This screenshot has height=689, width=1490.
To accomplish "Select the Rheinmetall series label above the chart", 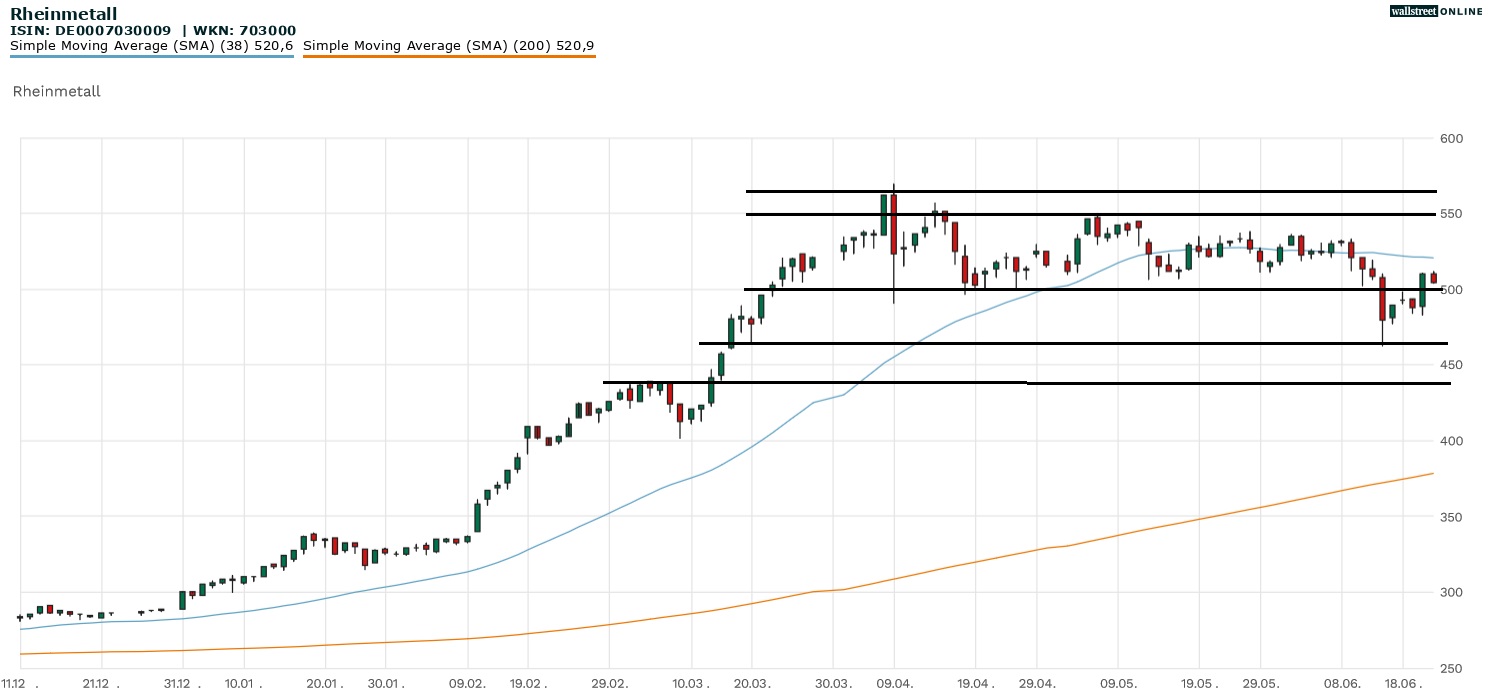I will (x=56, y=91).
